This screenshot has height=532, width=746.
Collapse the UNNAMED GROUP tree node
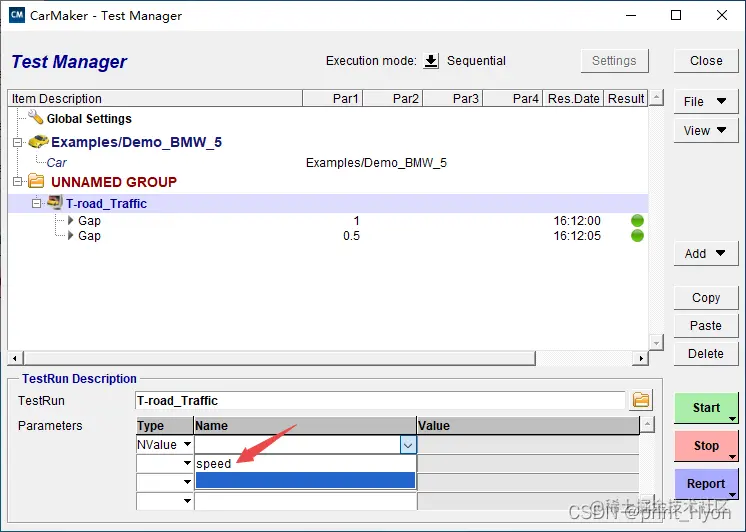coord(18,182)
